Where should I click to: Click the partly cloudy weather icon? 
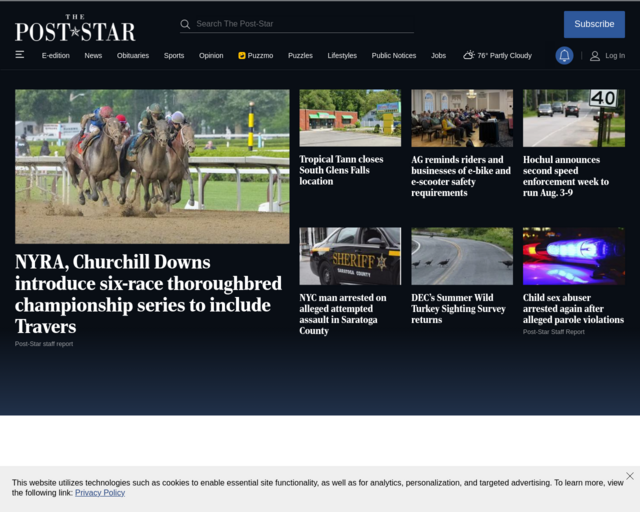point(469,55)
